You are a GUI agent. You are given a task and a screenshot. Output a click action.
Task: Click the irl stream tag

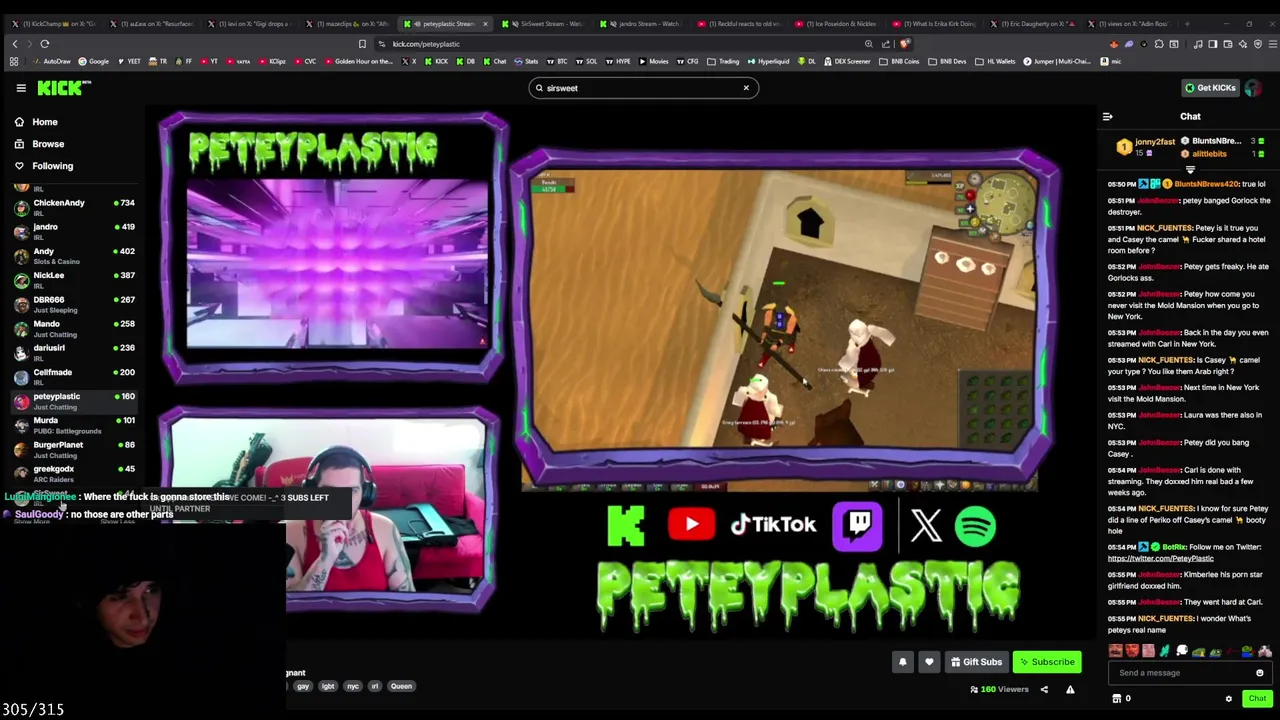coord(375,687)
